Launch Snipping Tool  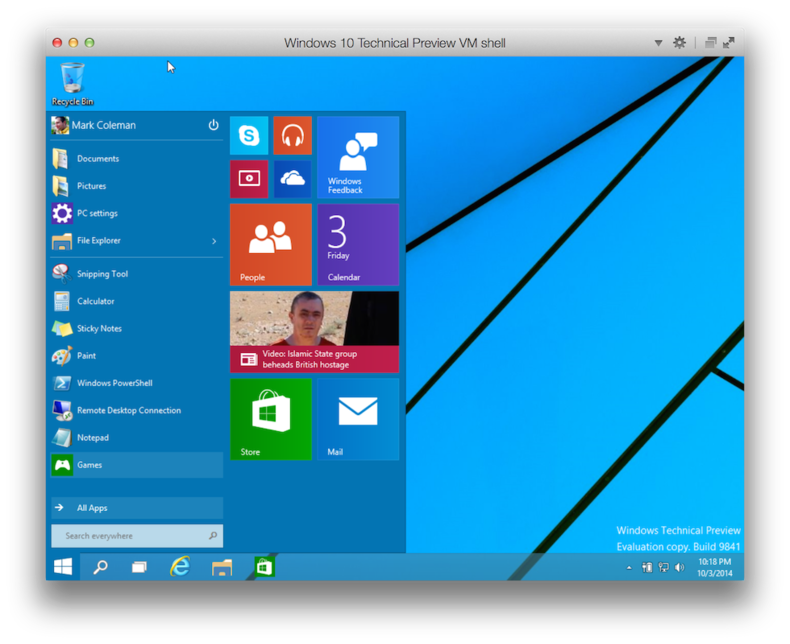pyautogui.click(x=137, y=274)
